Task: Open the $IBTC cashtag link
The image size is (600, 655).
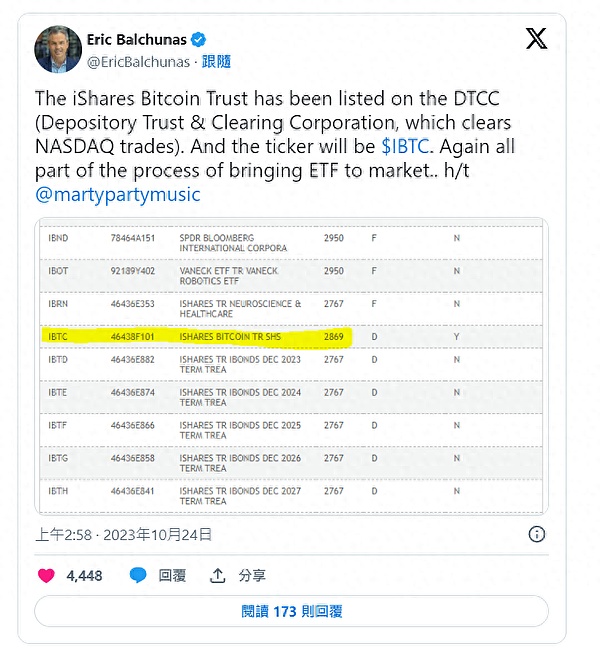Action: point(406,146)
